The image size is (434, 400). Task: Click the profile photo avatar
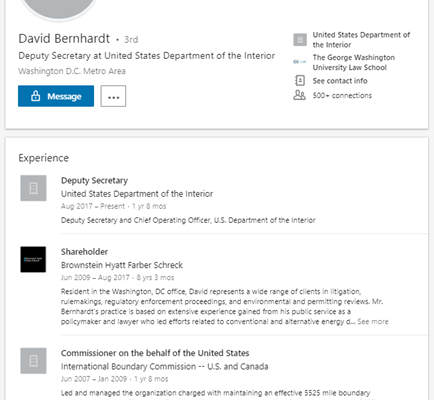coord(59,8)
